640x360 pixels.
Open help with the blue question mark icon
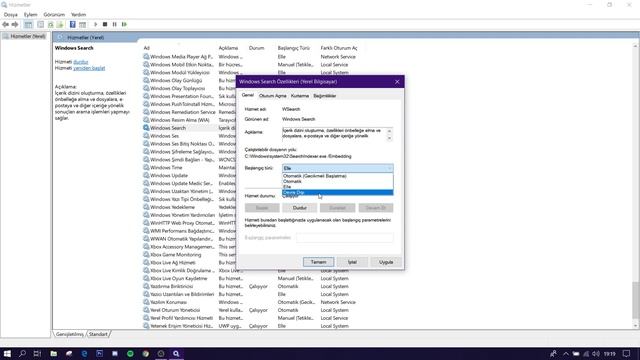(x=73, y=24)
